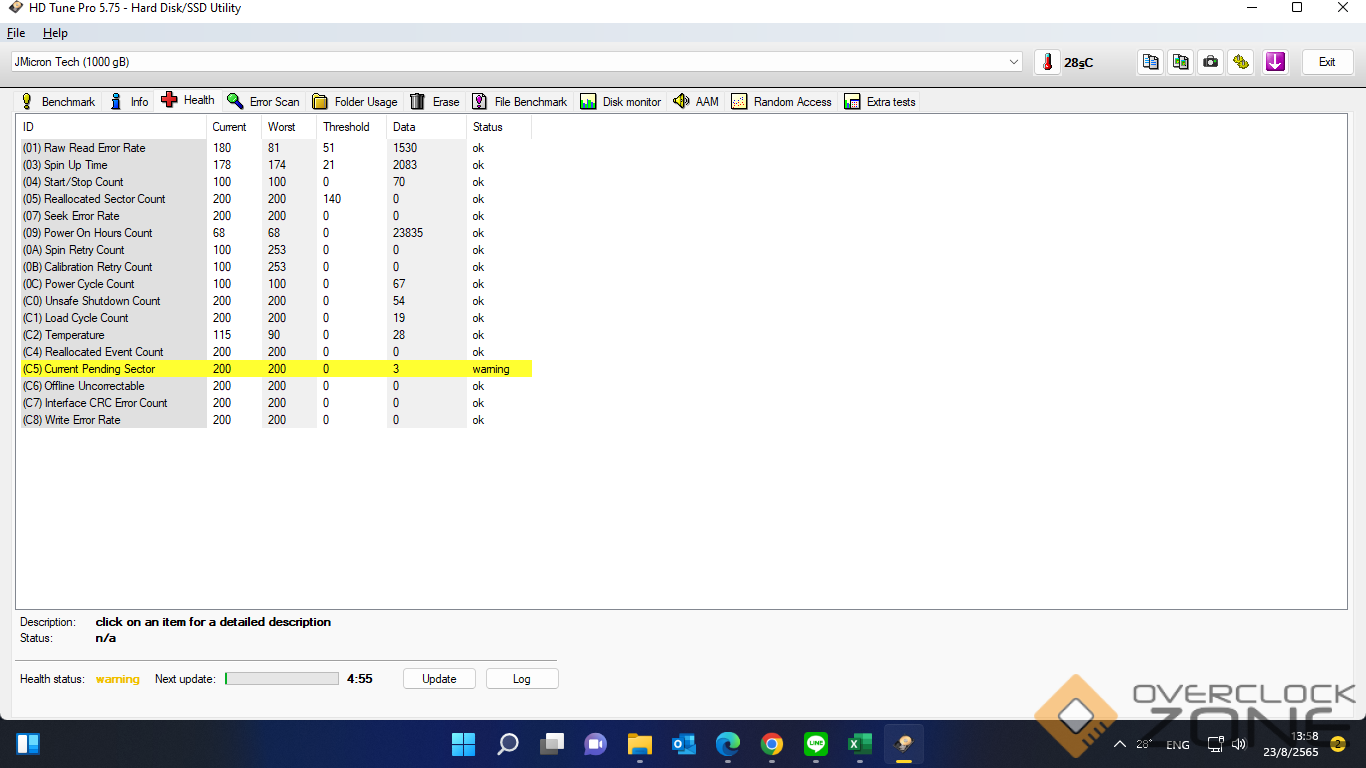Image resolution: width=1366 pixels, height=768 pixels.
Task: Save screenshot using the camera icon
Action: (x=1211, y=62)
